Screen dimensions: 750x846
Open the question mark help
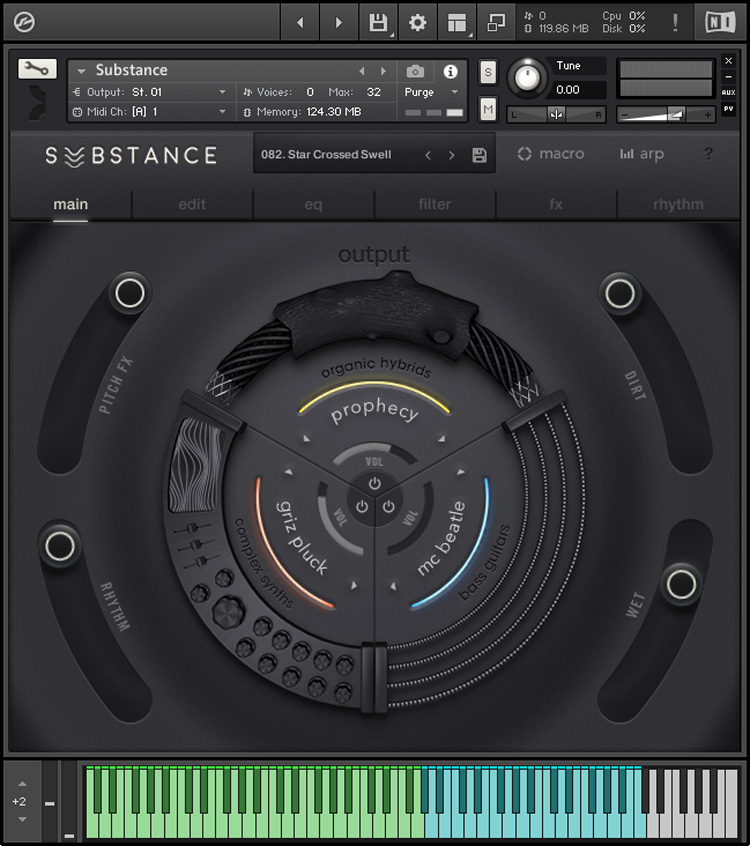(x=708, y=154)
